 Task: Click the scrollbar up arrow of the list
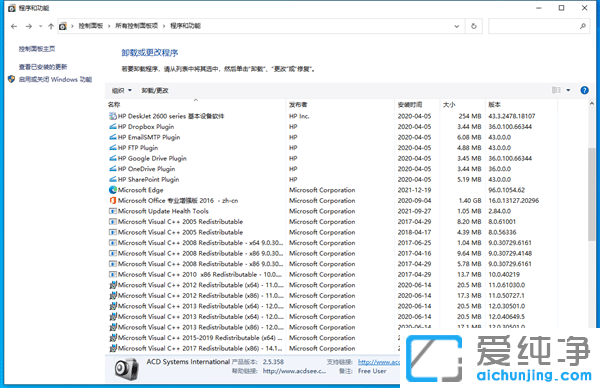pos(592,103)
